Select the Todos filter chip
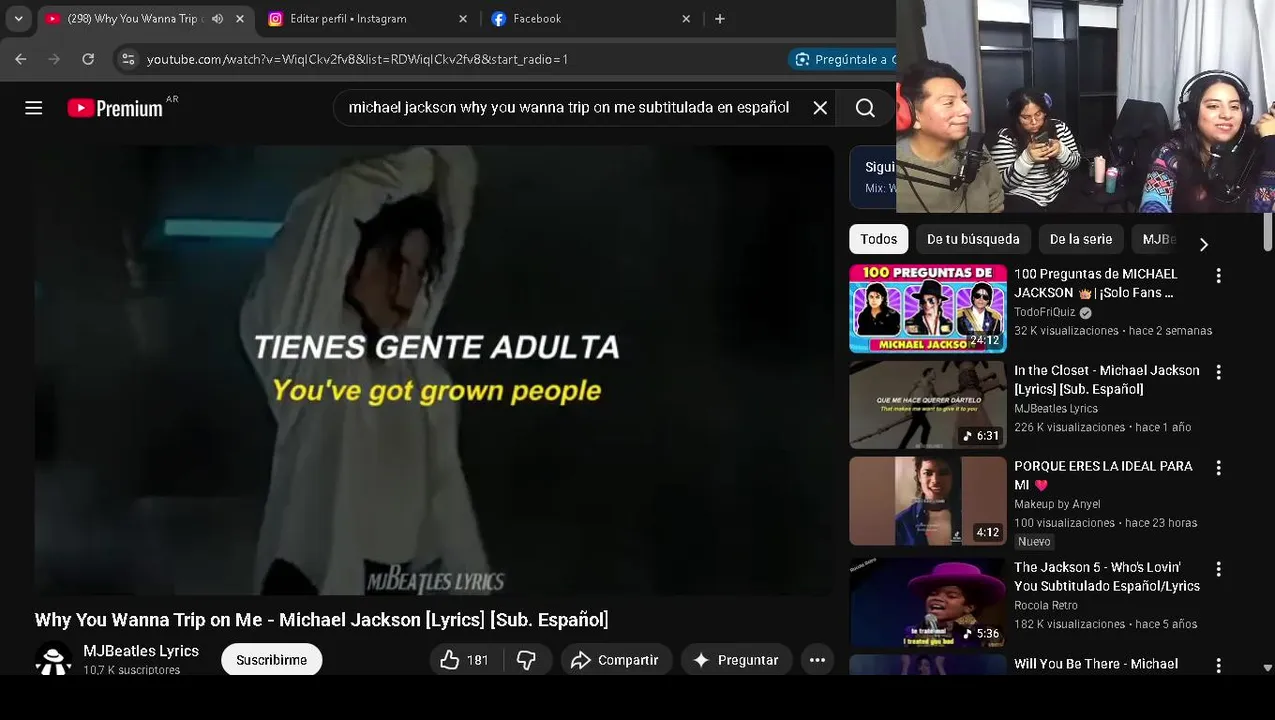 tap(878, 239)
